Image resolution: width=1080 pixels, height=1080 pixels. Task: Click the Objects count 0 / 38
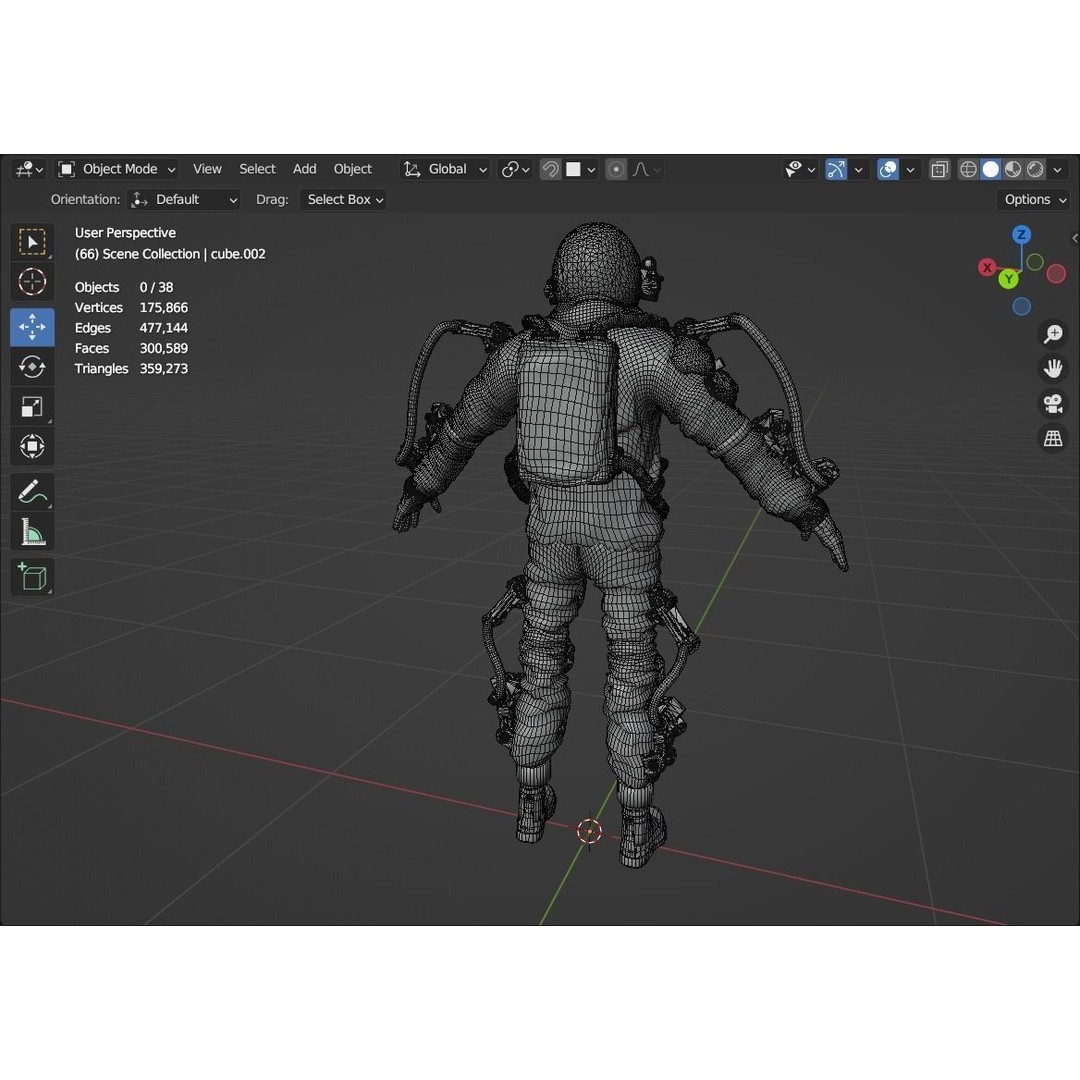coord(156,287)
